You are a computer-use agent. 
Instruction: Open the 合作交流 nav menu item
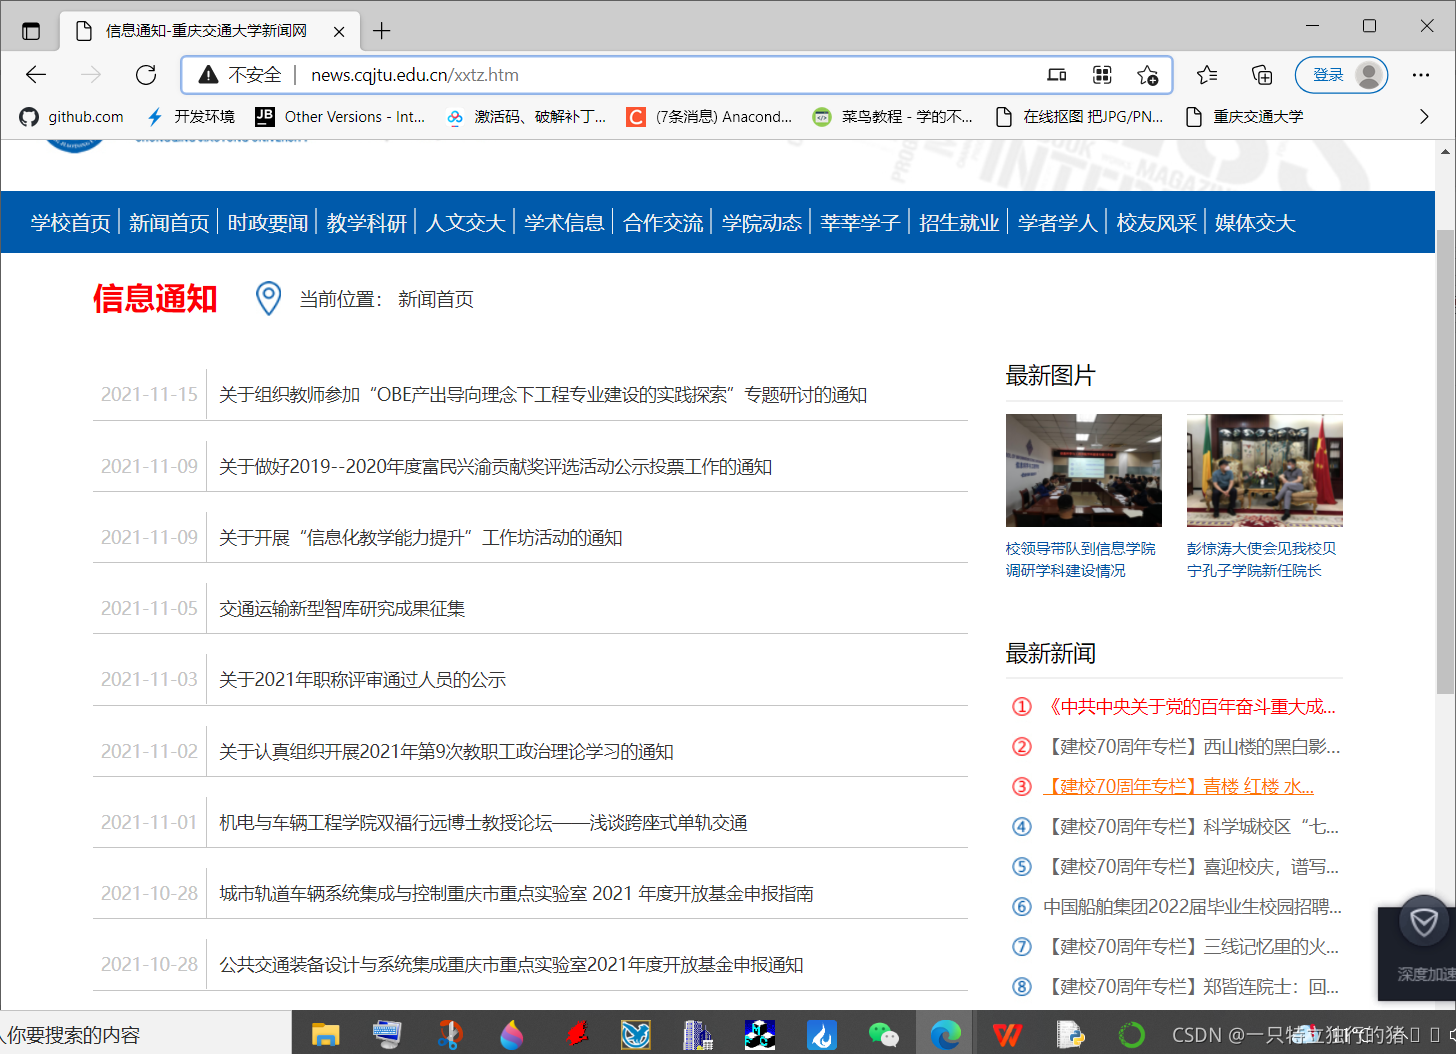pos(663,223)
